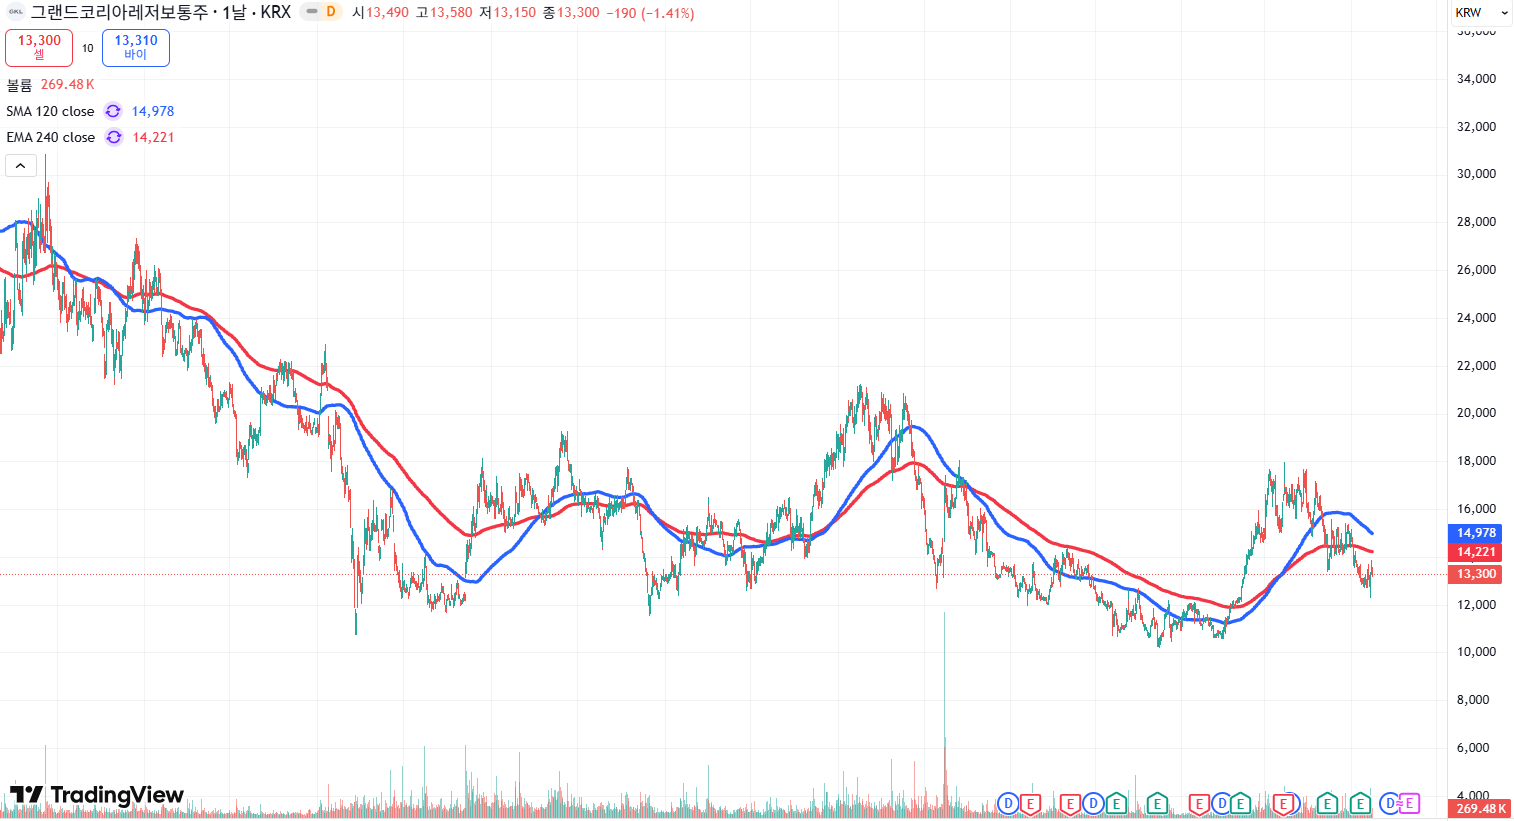Click 10,000 on the price scale
The height and width of the screenshot is (821, 1514).
pyautogui.click(x=1476, y=652)
